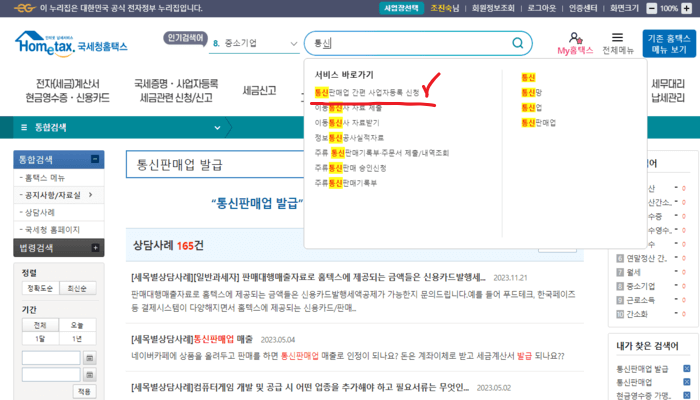
Task: Select 주류통신판매기록부 suggestion
Action: [346, 183]
